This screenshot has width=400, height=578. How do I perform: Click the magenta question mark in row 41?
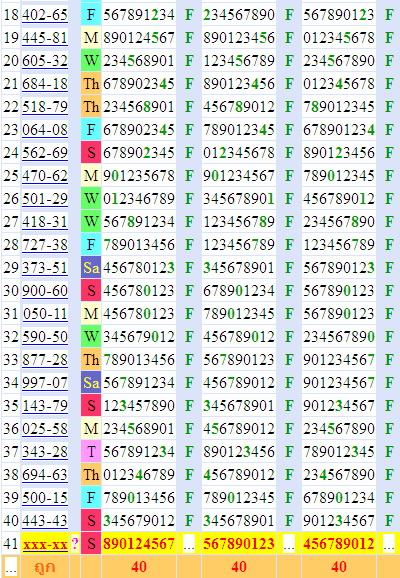(75, 544)
